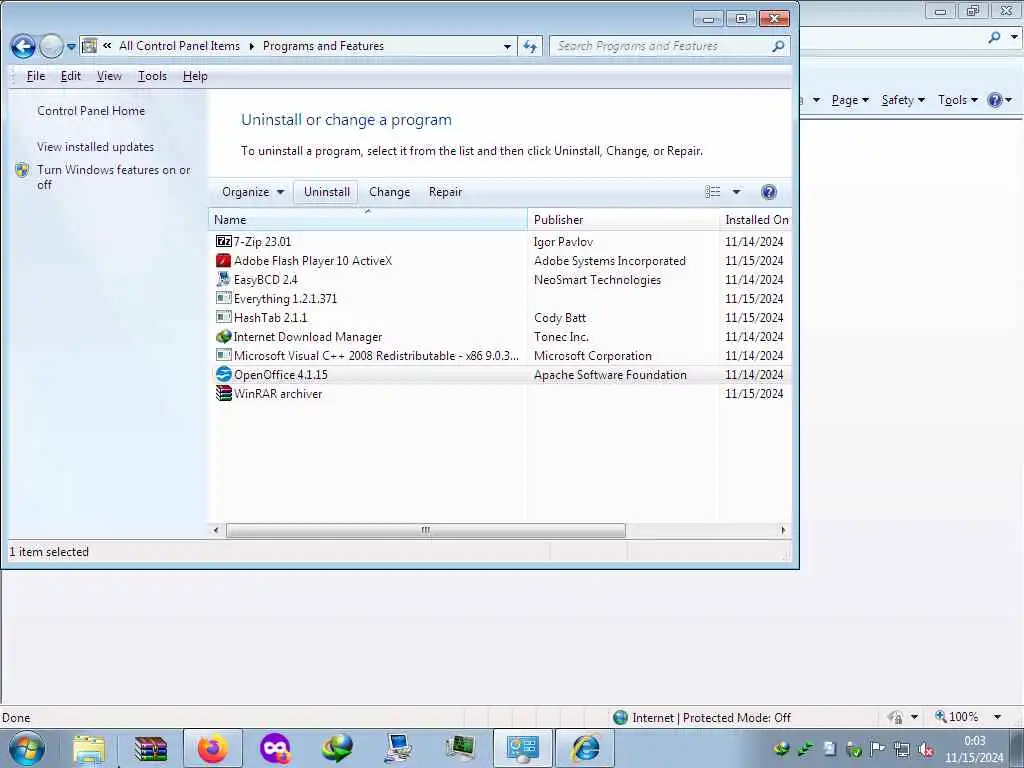This screenshot has height=768, width=1024.
Task: Click the Forward navigation arrow
Action: 51,46
